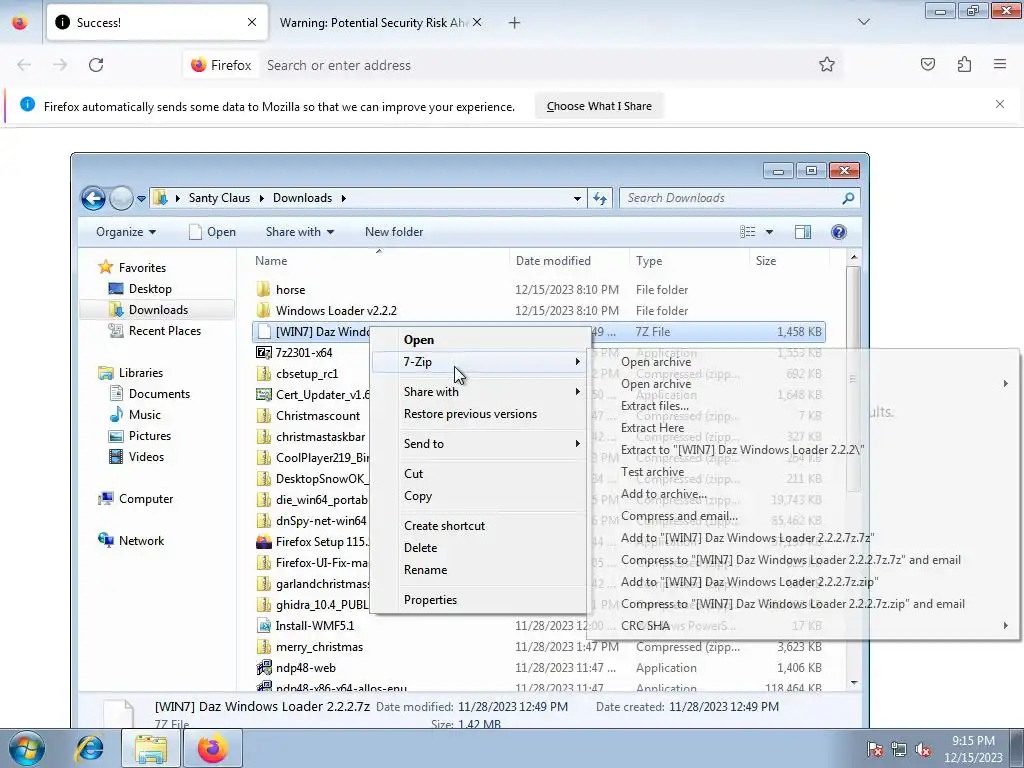The height and width of the screenshot is (768, 1024).
Task: Select the Windows Loader v2.2.2 folder
Action: (x=336, y=310)
